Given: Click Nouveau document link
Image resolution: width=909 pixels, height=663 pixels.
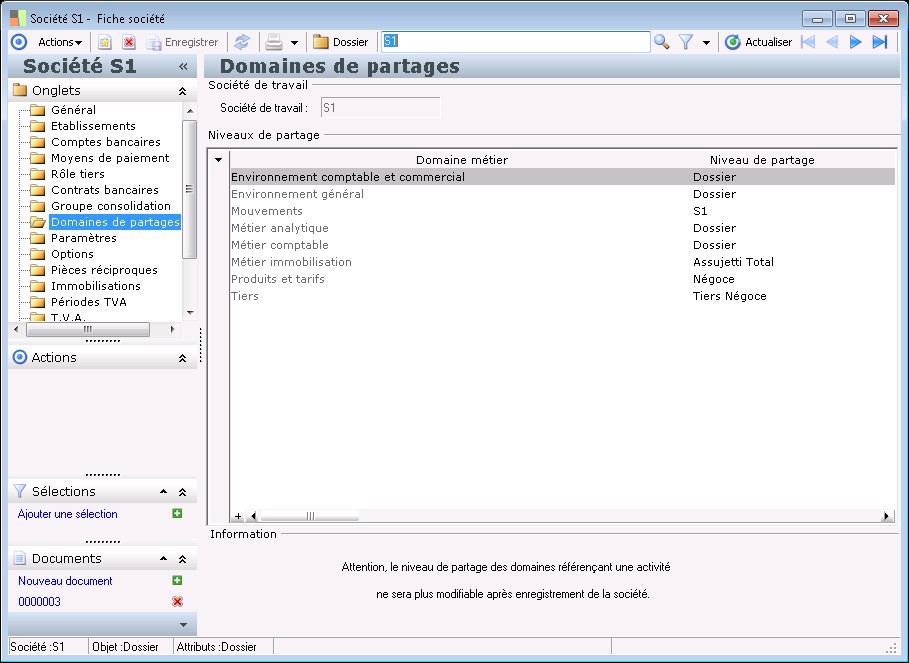Looking at the screenshot, I should 65,581.
